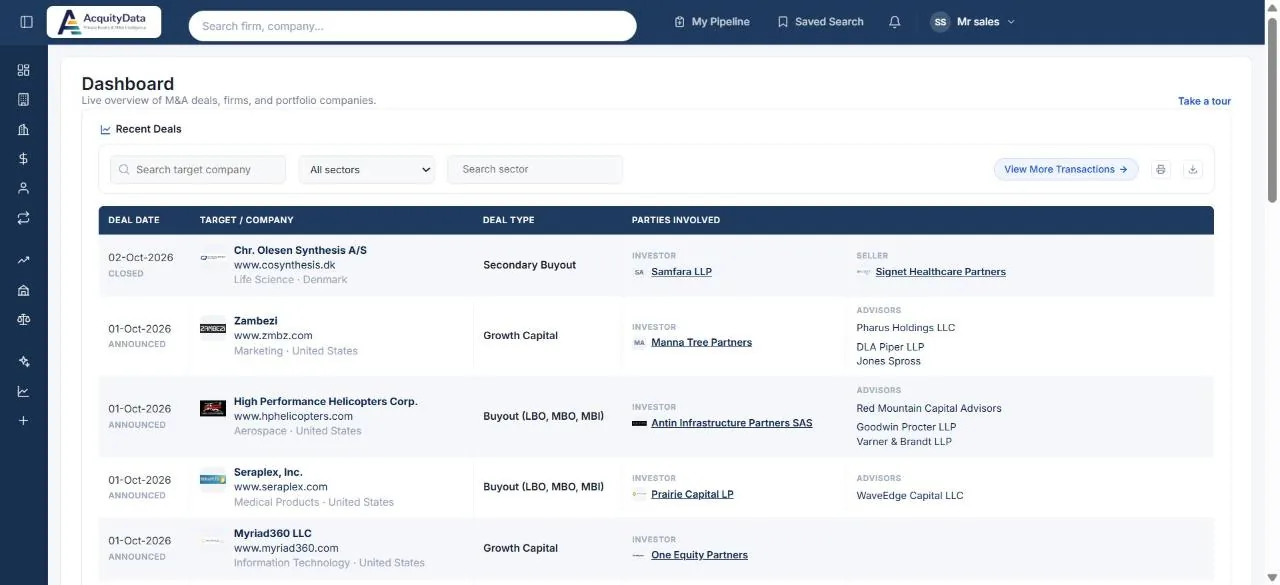Screen dimensions: 1280x585
Task: Click the Goodwin Procter LLP advisor
Action: tap(907, 427)
